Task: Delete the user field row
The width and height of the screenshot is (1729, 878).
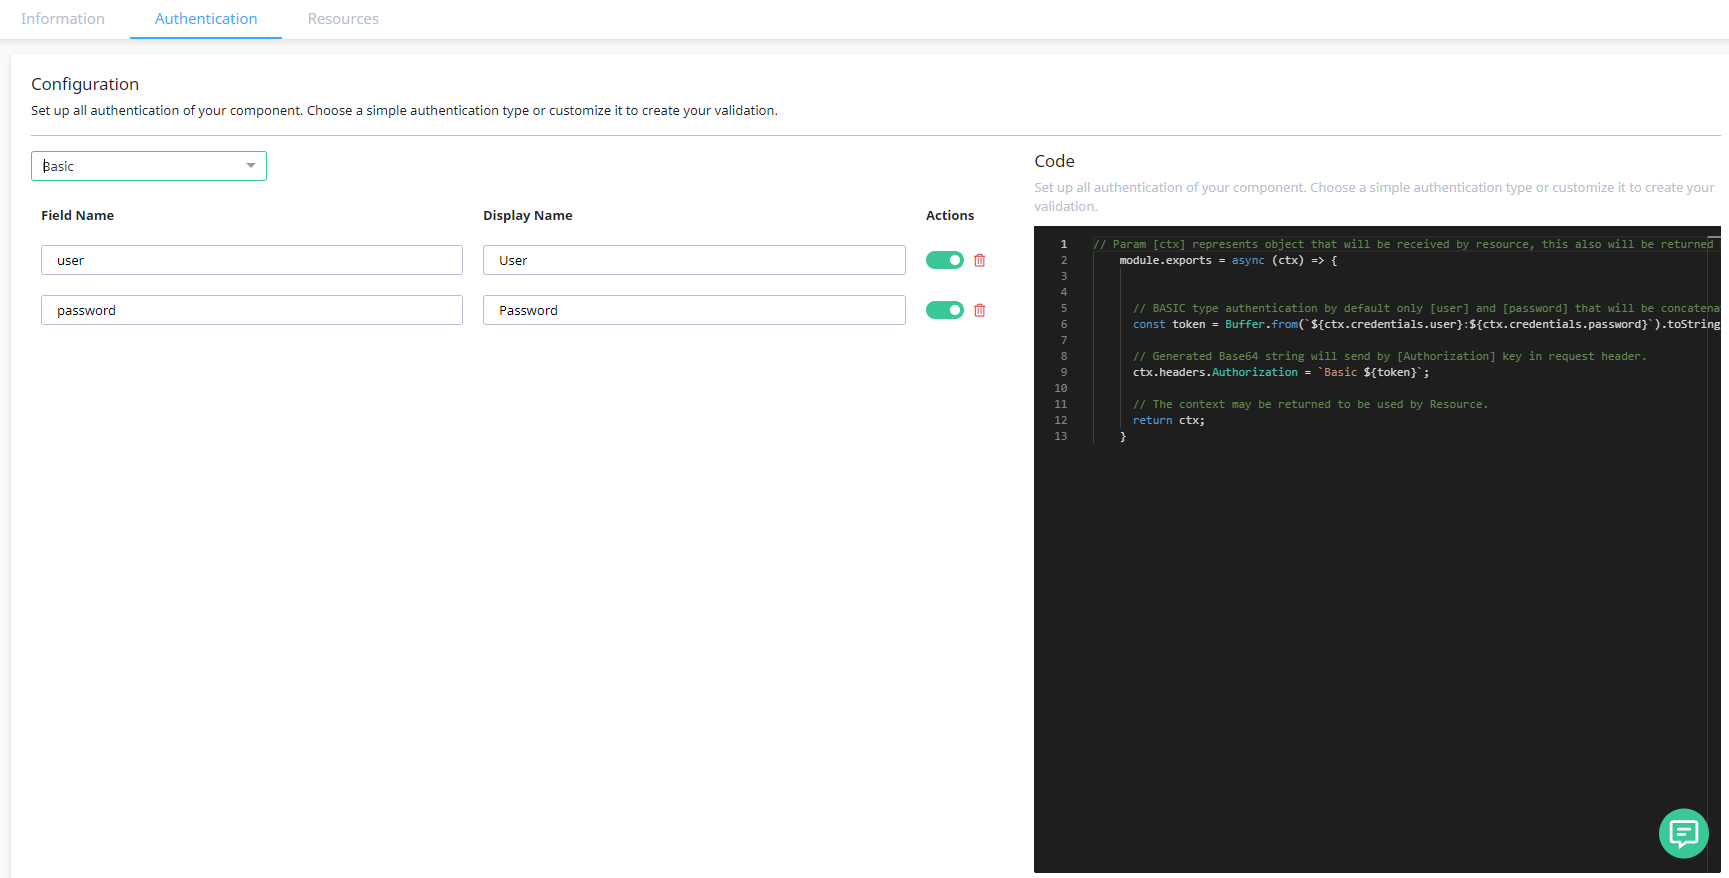Action: (979, 260)
